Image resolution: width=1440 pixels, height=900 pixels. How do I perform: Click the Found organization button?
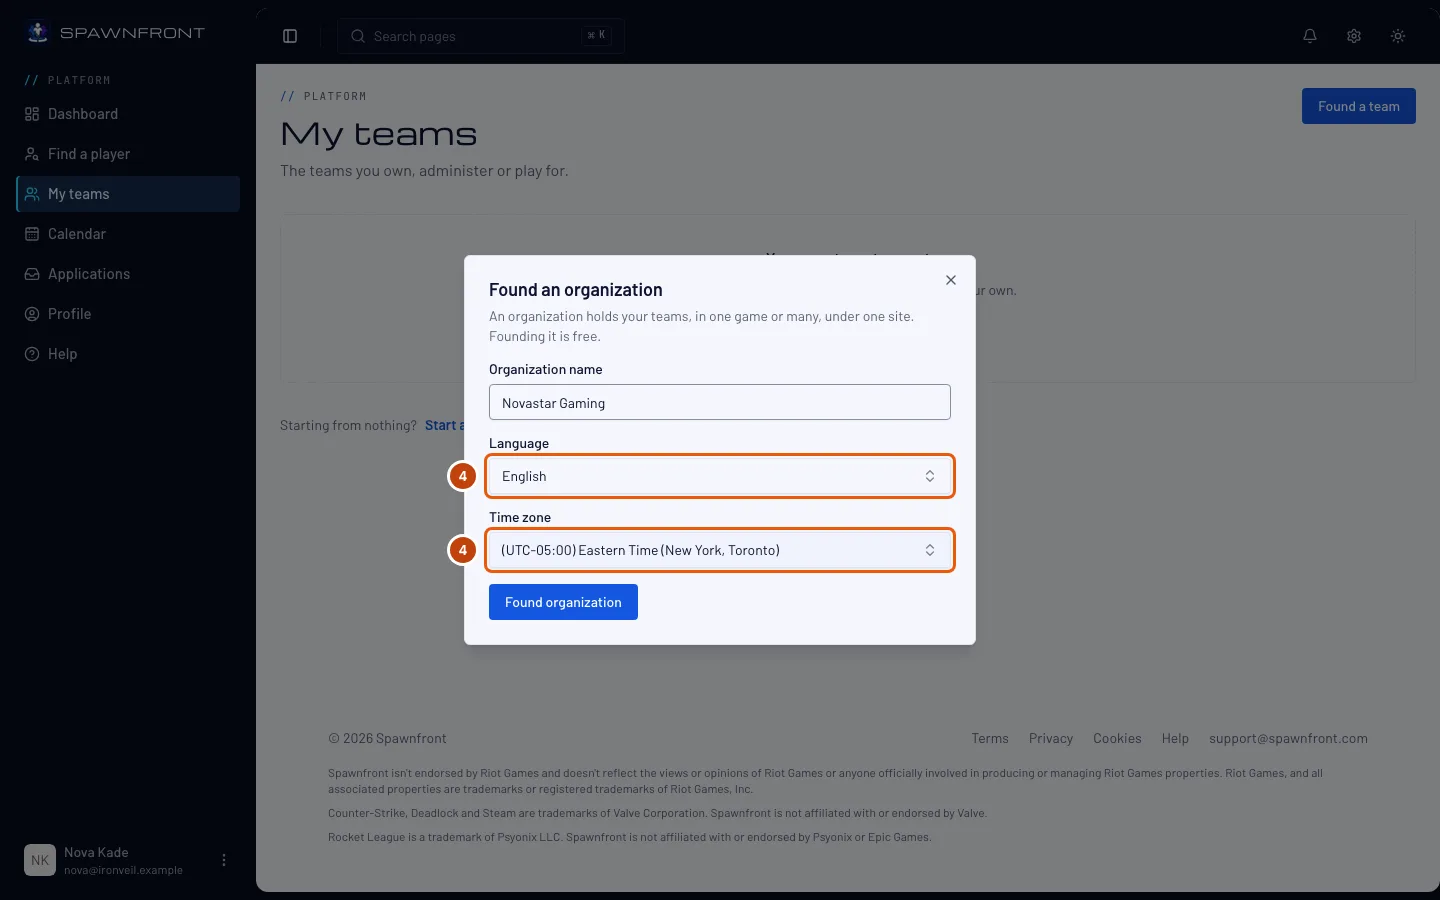(563, 602)
